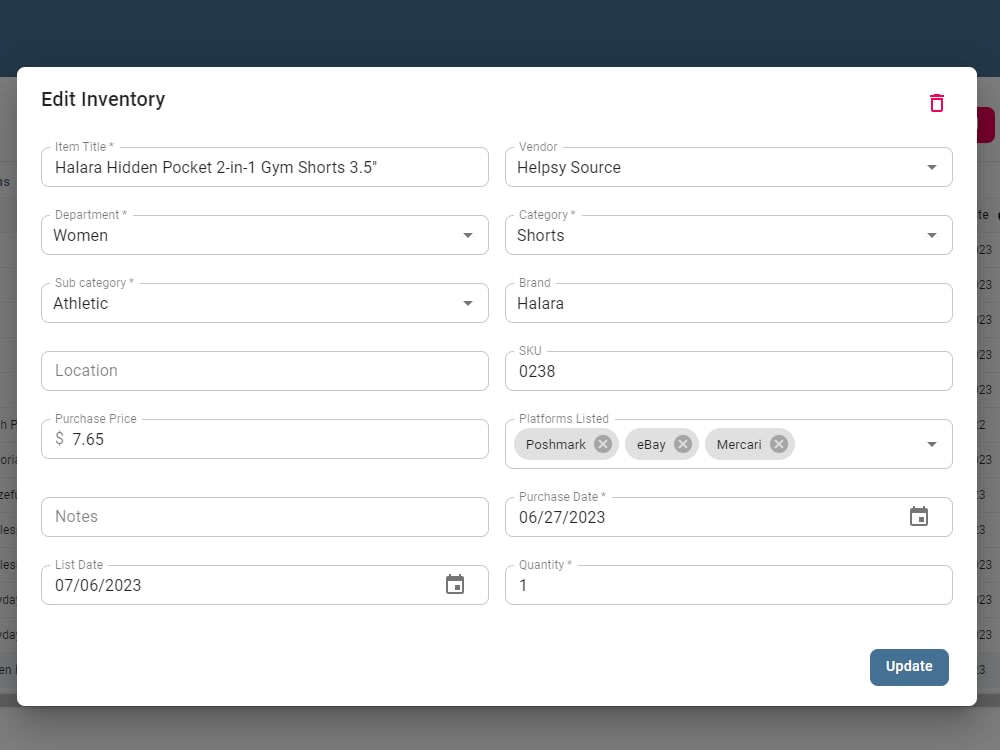
Task: Select the Poshmark chip label
Action: (x=555, y=445)
